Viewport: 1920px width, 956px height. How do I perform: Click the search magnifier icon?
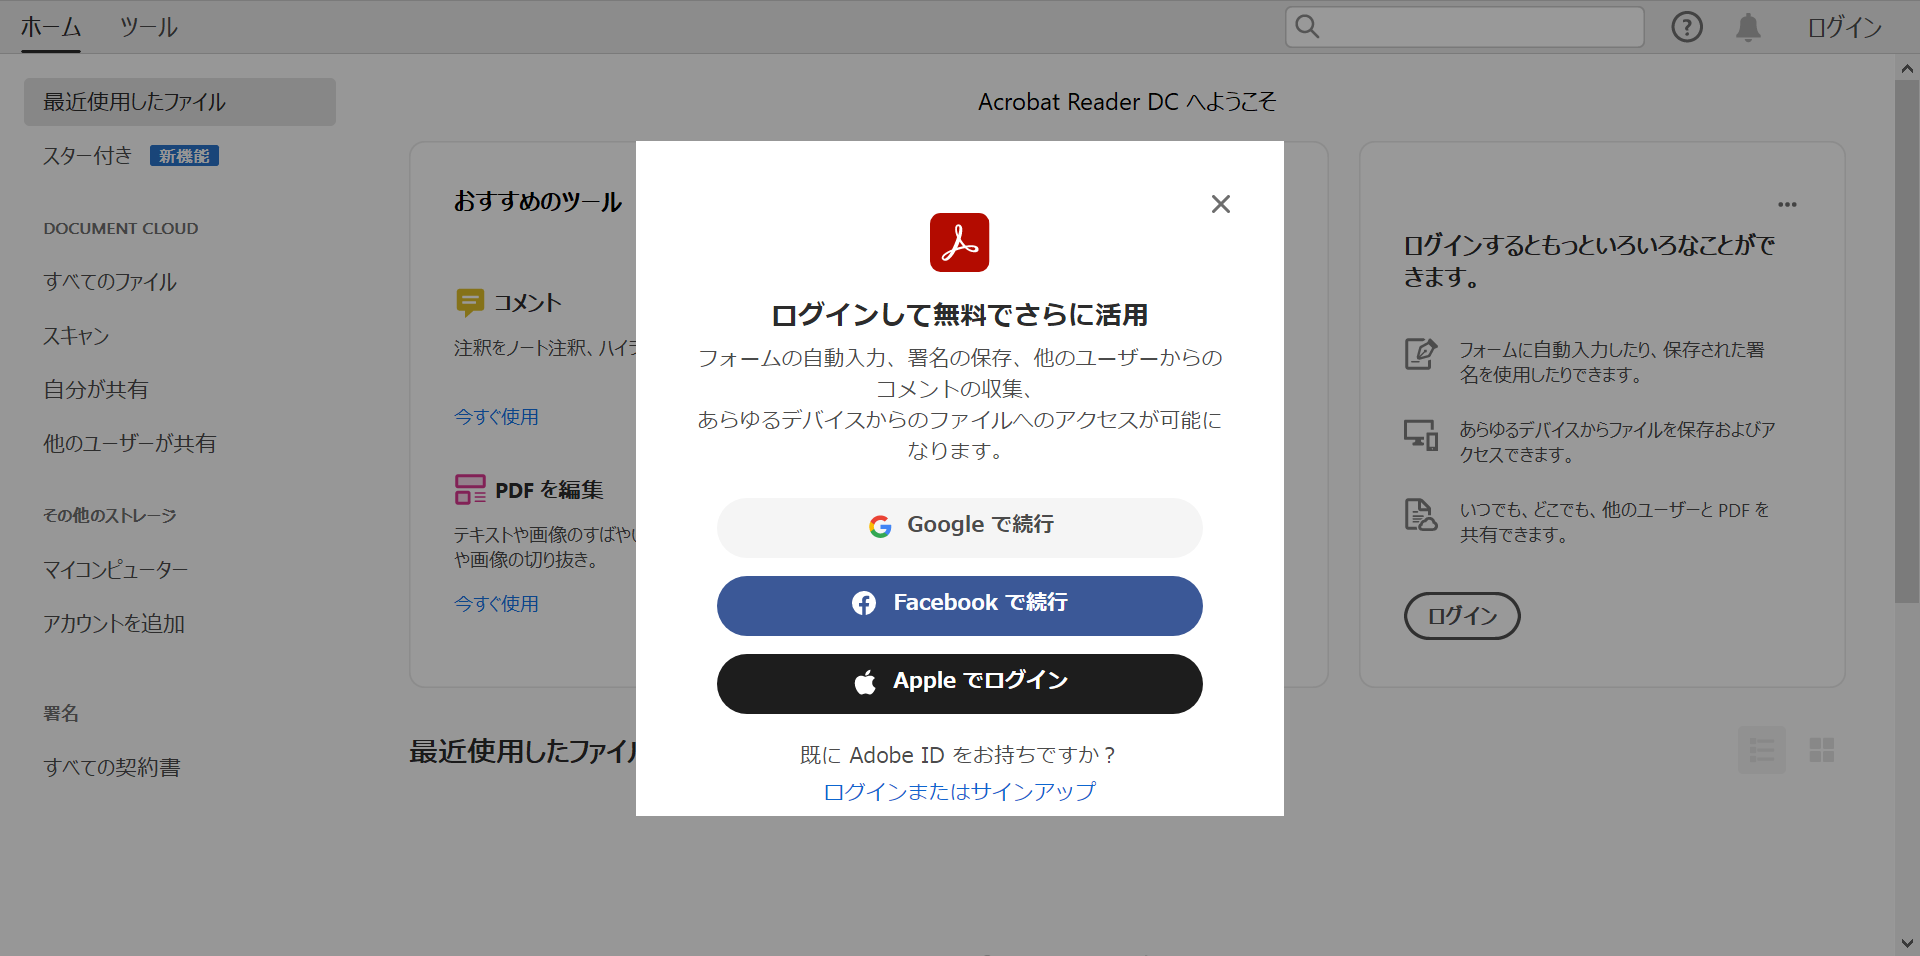pos(1307,27)
